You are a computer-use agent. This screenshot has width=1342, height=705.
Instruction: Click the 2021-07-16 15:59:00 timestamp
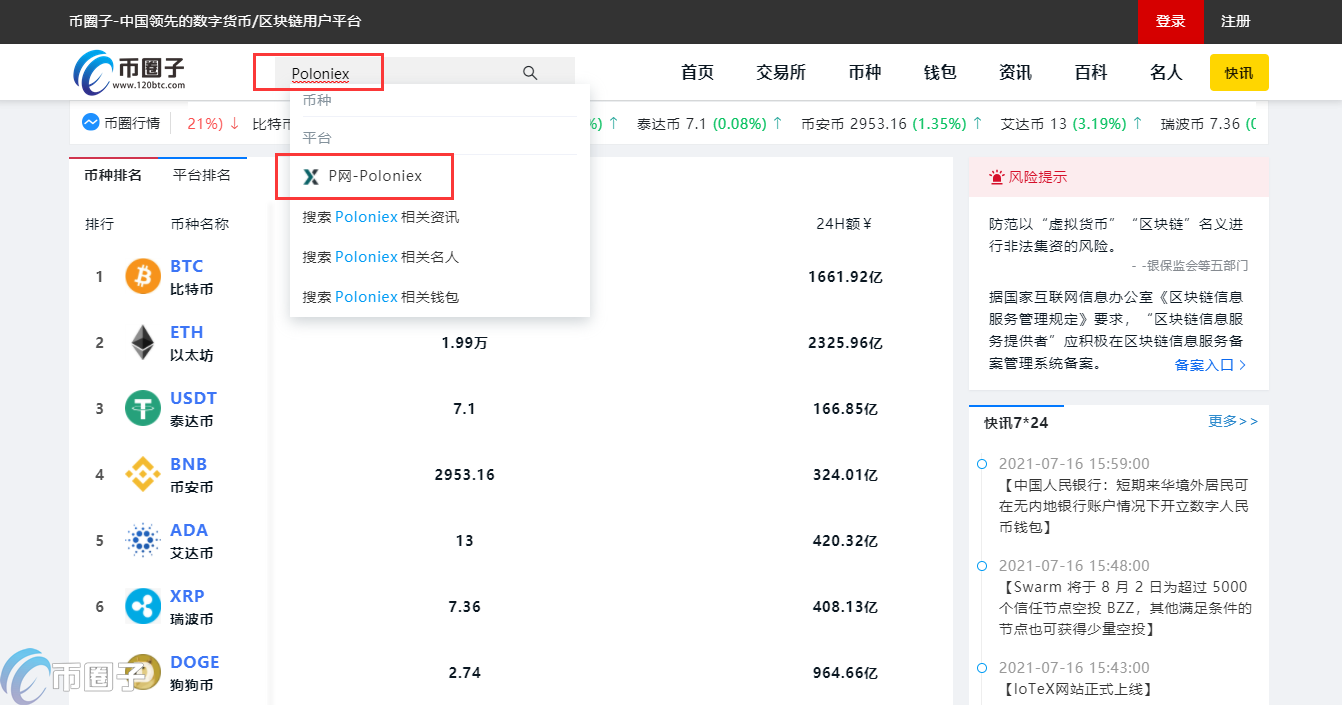pos(1074,464)
